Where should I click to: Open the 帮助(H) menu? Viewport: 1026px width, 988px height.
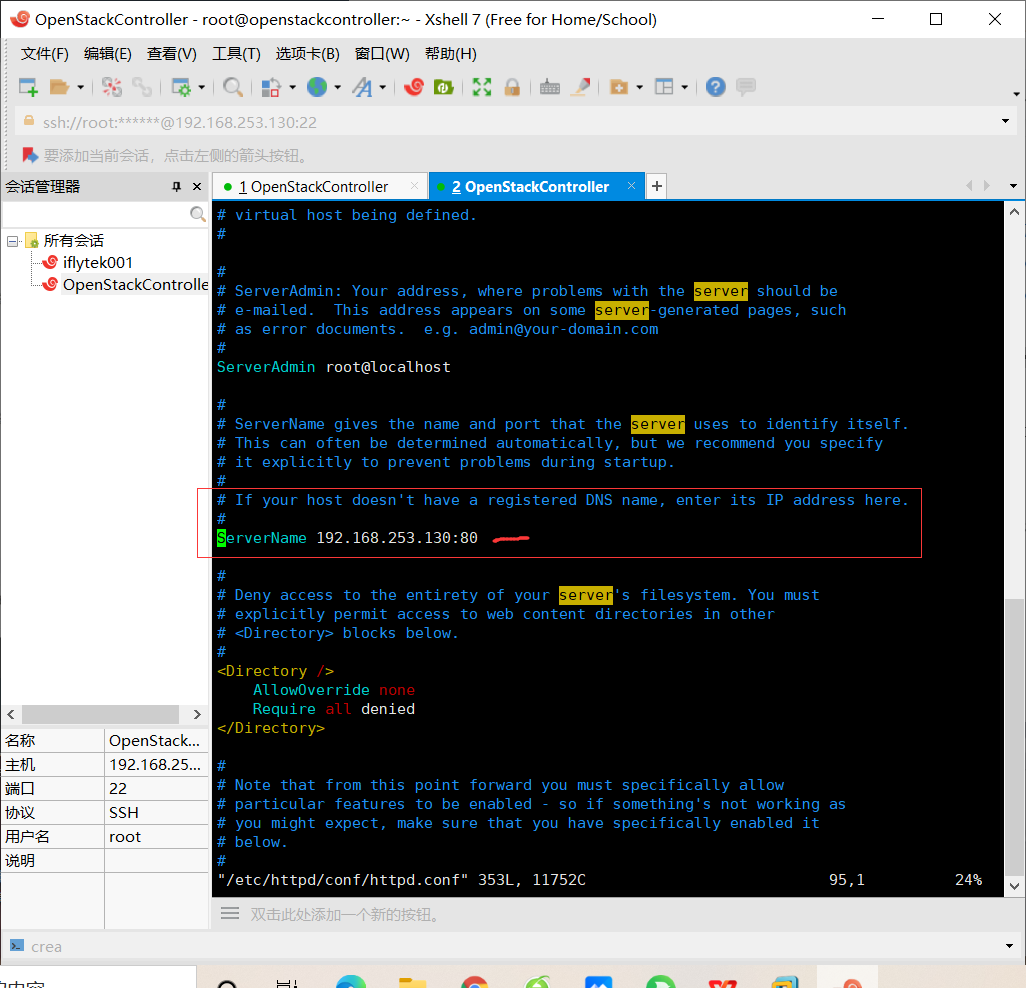[451, 54]
